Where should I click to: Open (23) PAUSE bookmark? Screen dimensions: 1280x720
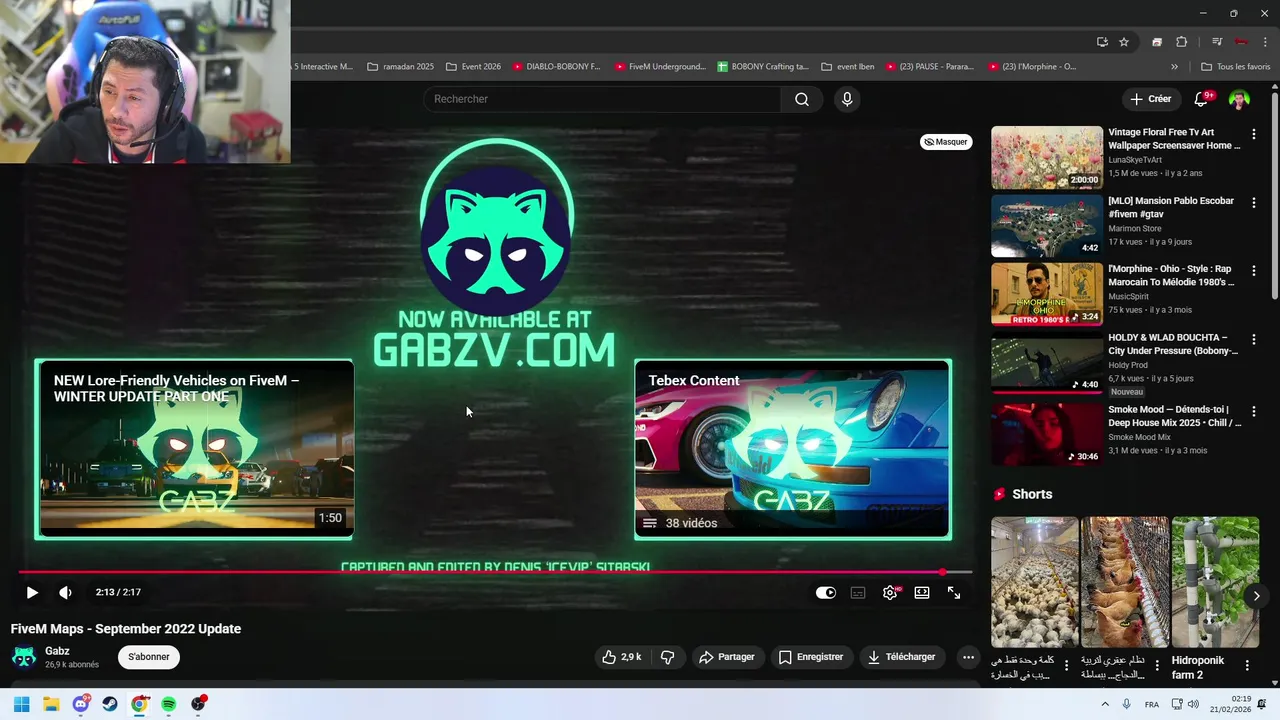pyautogui.click(x=930, y=67)
